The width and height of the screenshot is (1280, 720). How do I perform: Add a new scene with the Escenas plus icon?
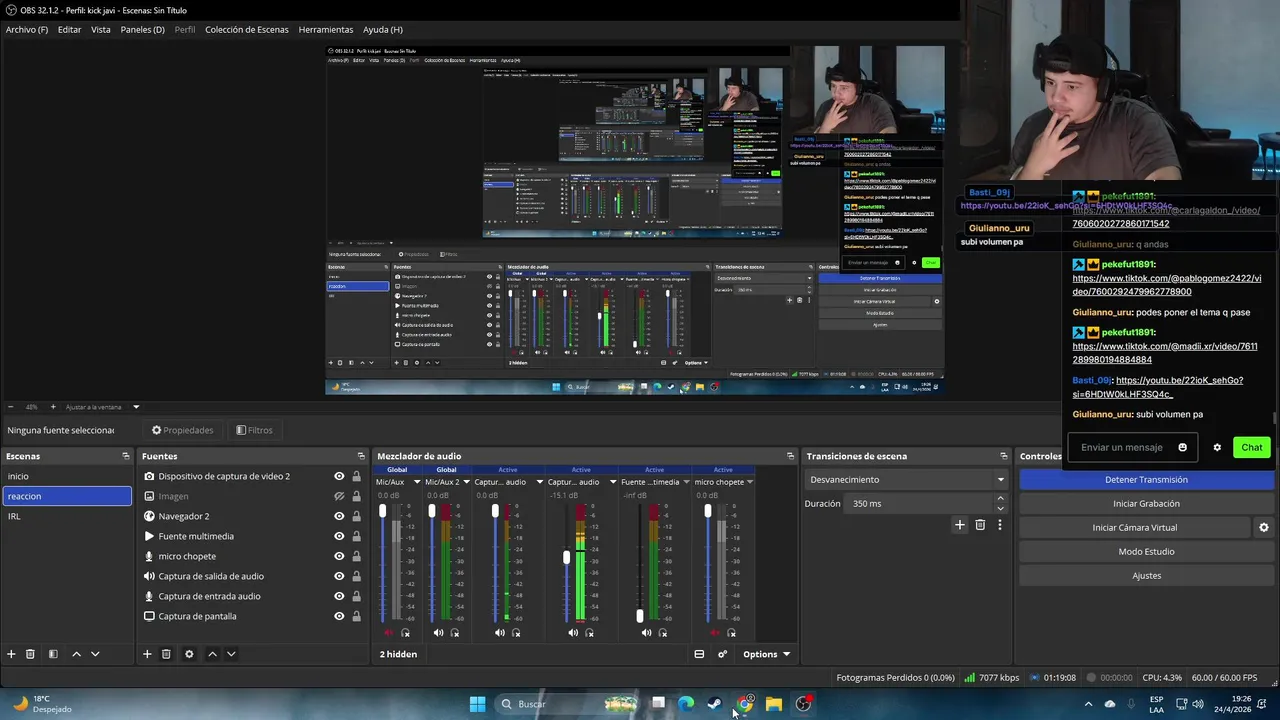pyautogui.click(x=11, y=654)
